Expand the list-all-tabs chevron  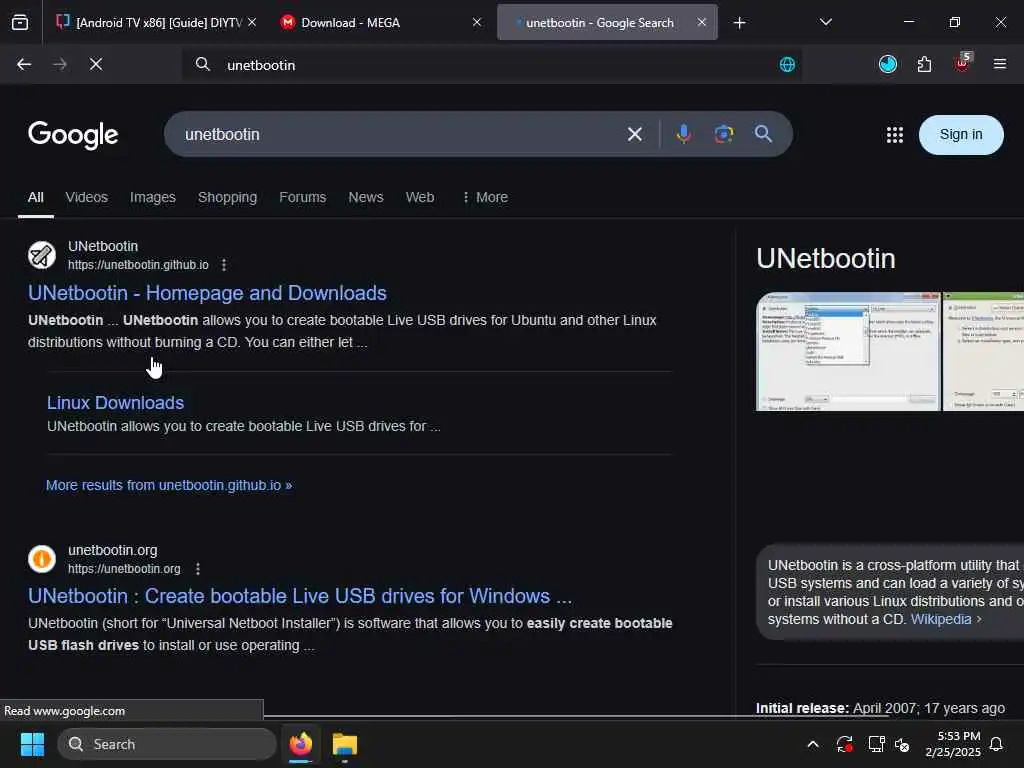pyautogui.click(x=825, y=22)
